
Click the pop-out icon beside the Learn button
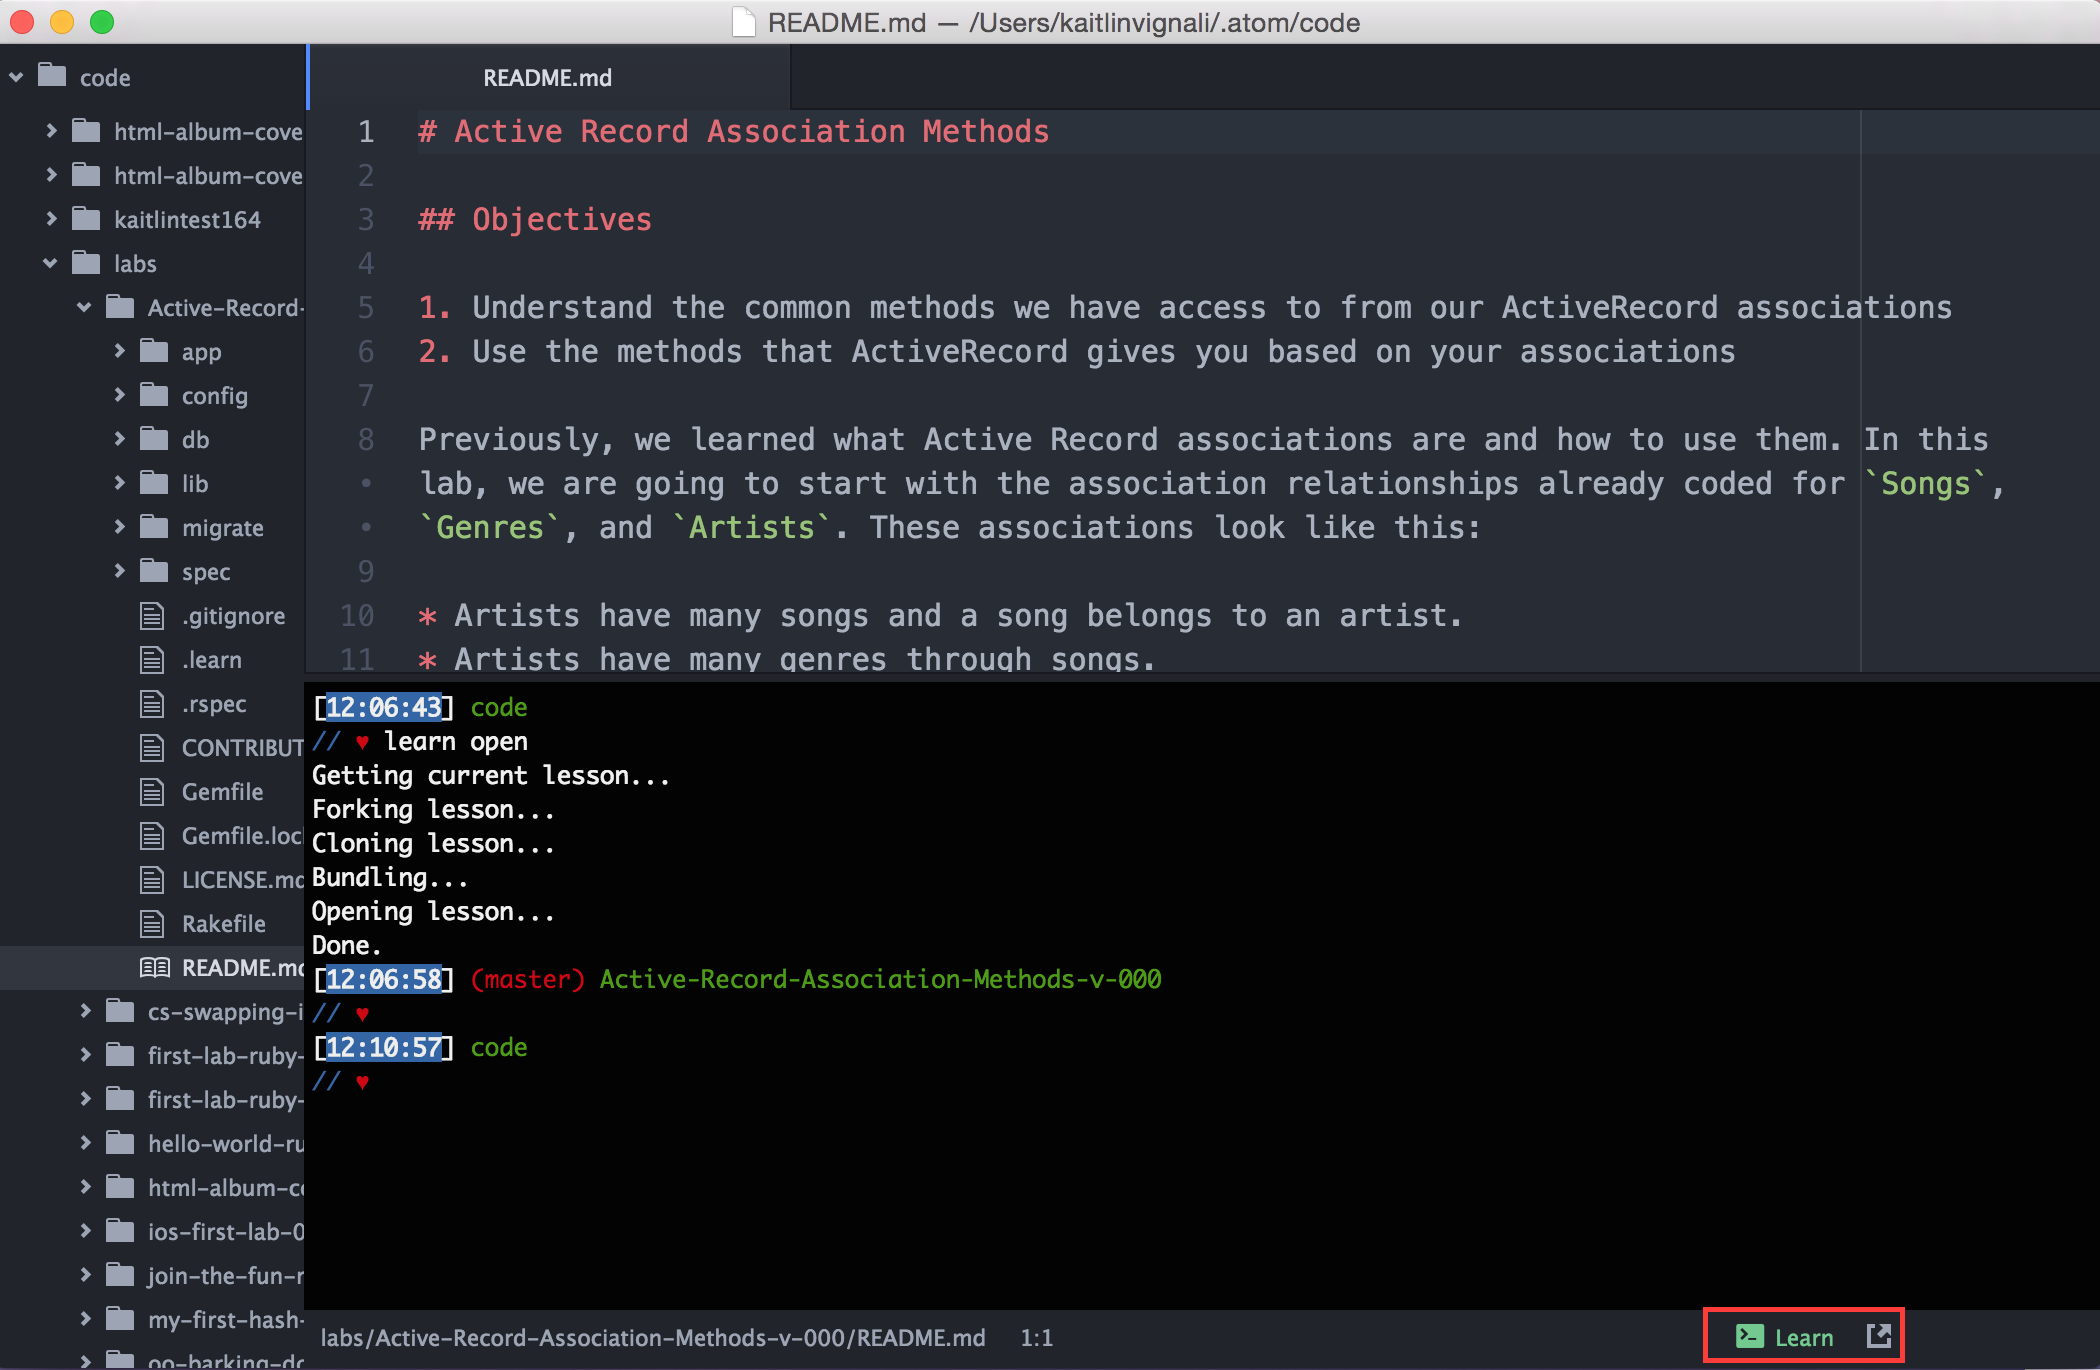[1879, 1335]
